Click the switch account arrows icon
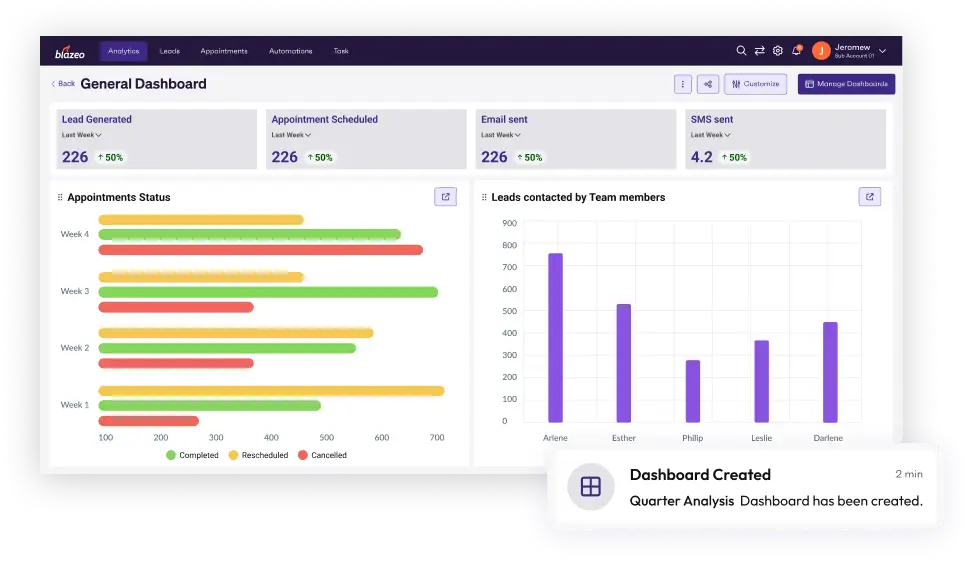Image resolution: width=974 pixels, height=565 pixels. coord(759,51)
